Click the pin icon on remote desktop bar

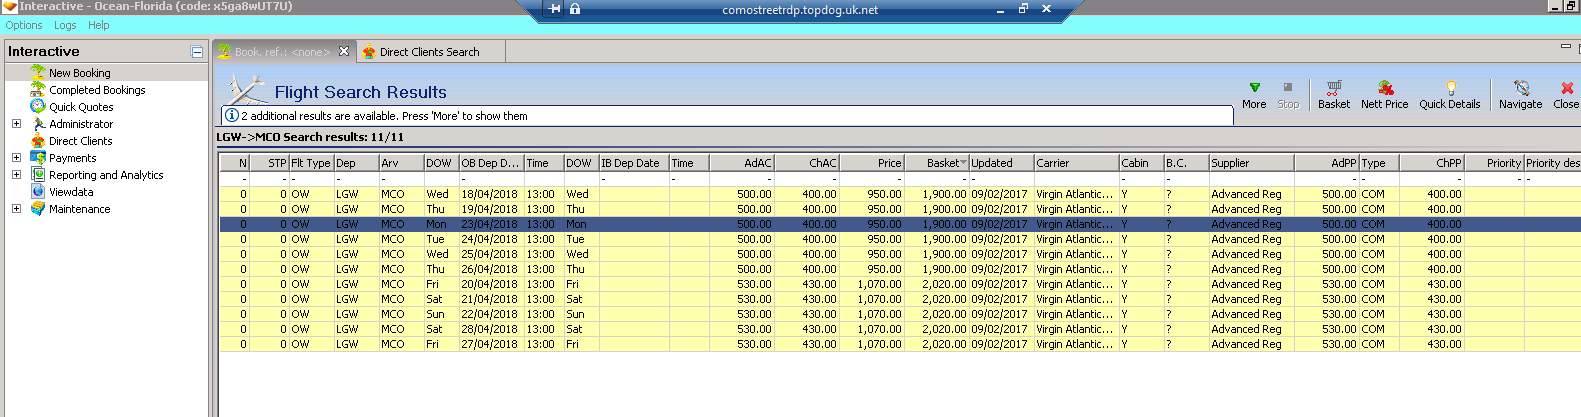click(555, 9)
